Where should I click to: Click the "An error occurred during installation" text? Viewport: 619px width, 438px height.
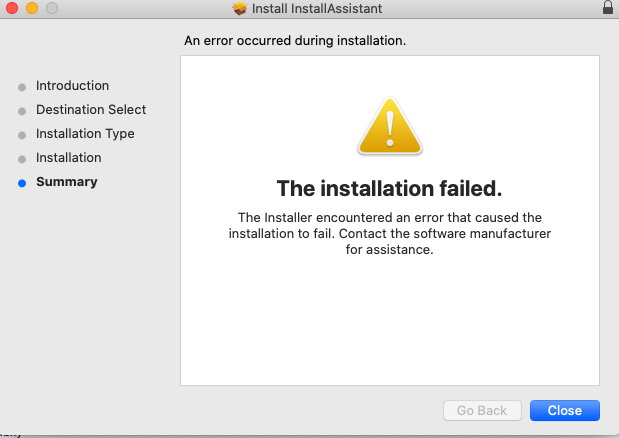tap(295, 41)
